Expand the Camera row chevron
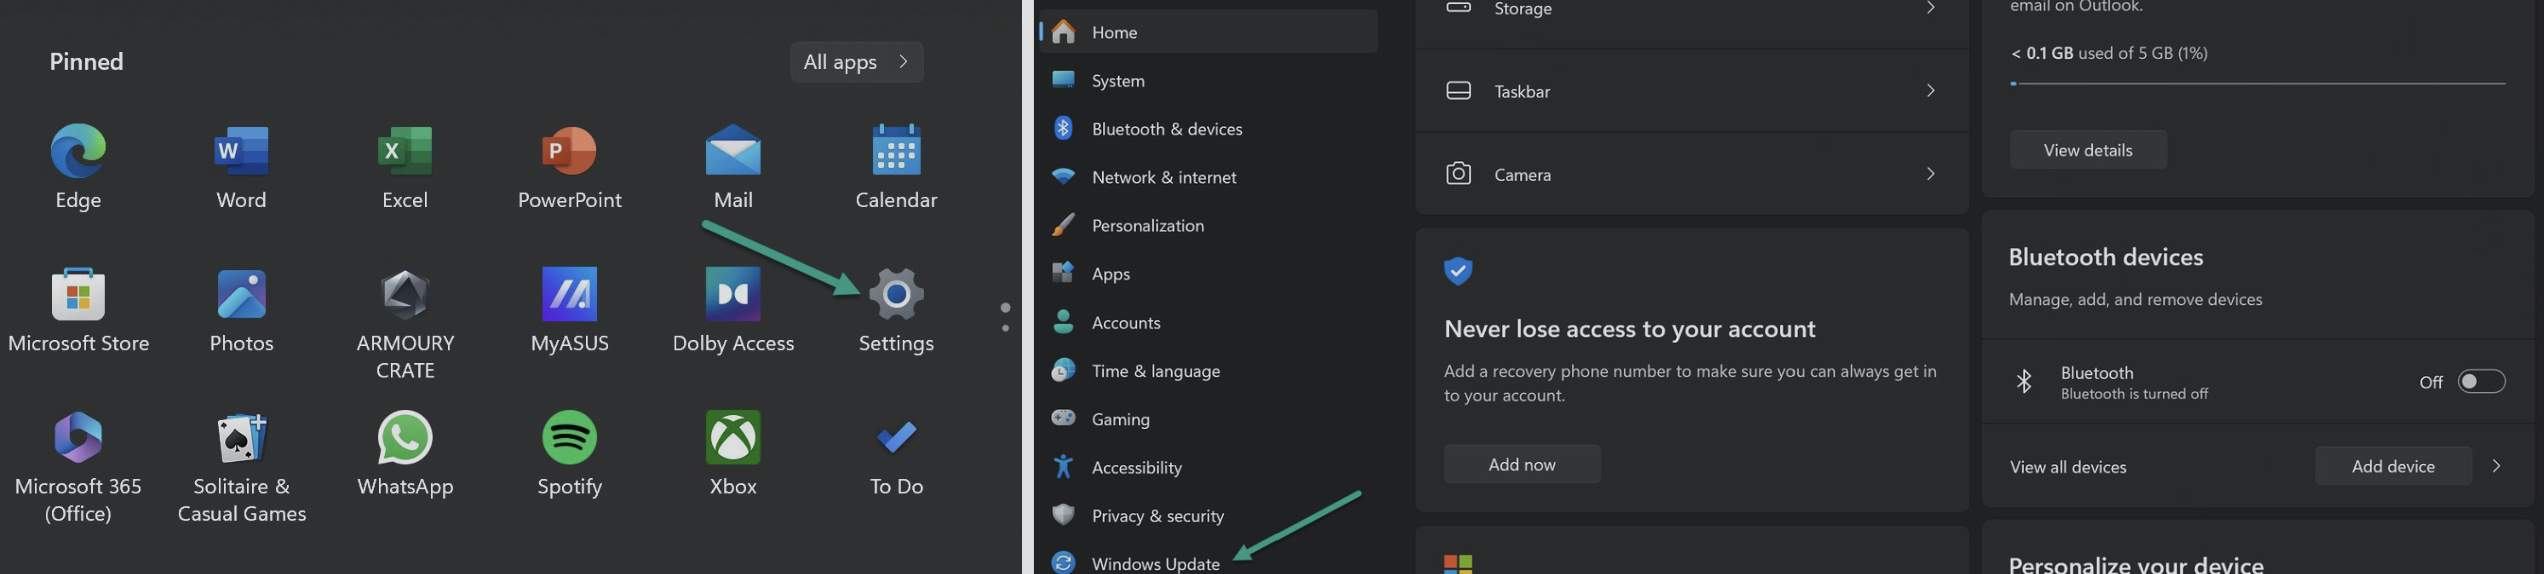2544x574 pixels. [x=1930, y=174]
